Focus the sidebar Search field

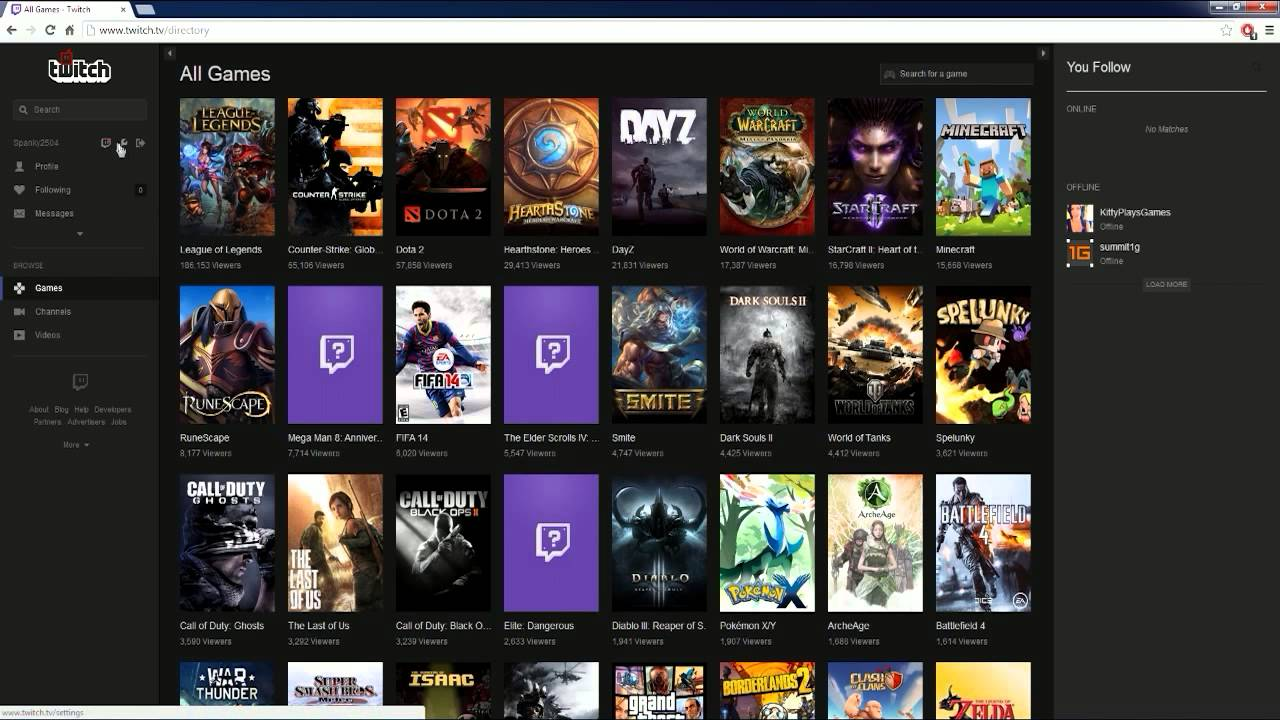pos(80,110)
